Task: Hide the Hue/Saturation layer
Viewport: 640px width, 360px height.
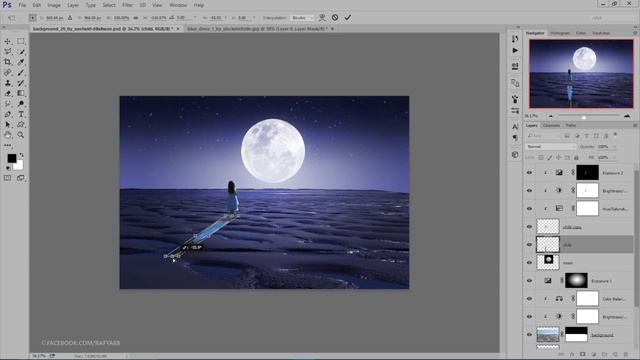Action: click(x=529, y=209)
